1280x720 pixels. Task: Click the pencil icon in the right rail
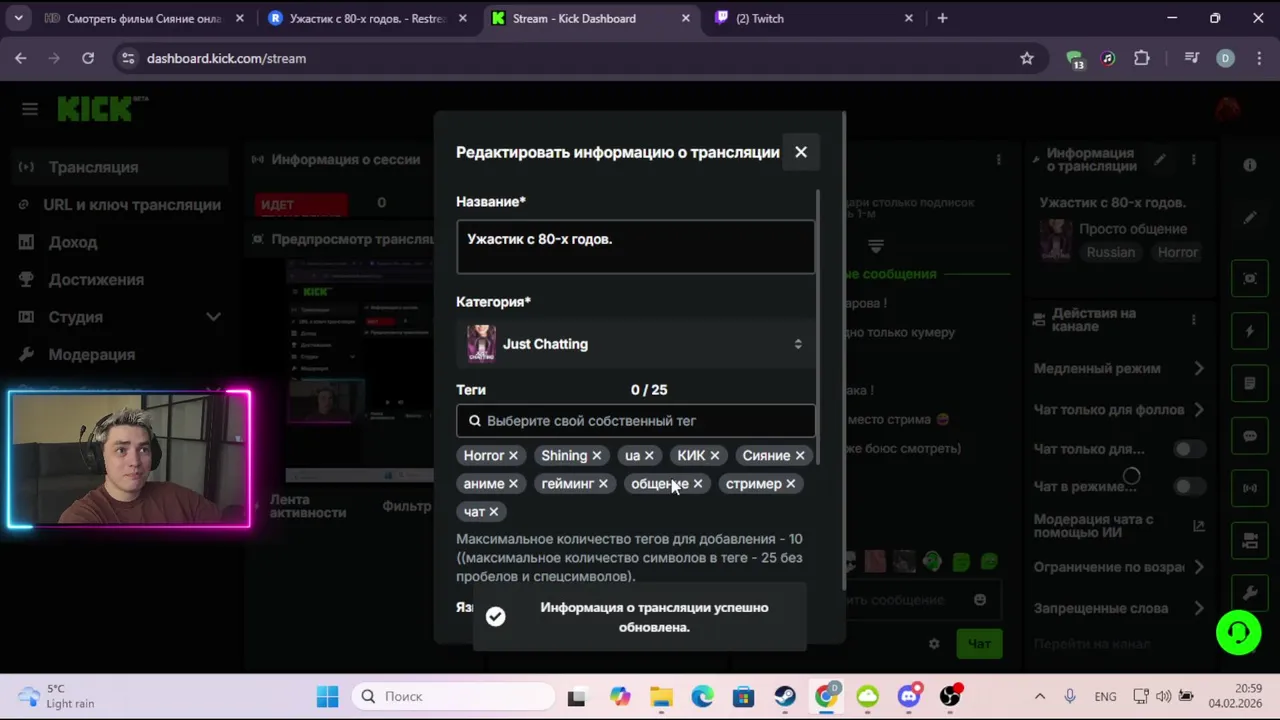[x=1250, y=218]
